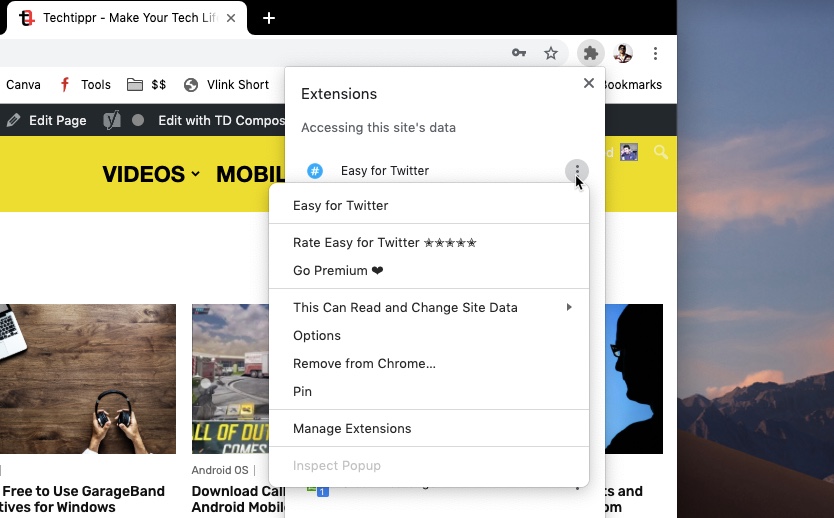This screenshot has height=518, width=834.
Task: Click the admin user avatar on the site
Action: click(x=629, y=153)
